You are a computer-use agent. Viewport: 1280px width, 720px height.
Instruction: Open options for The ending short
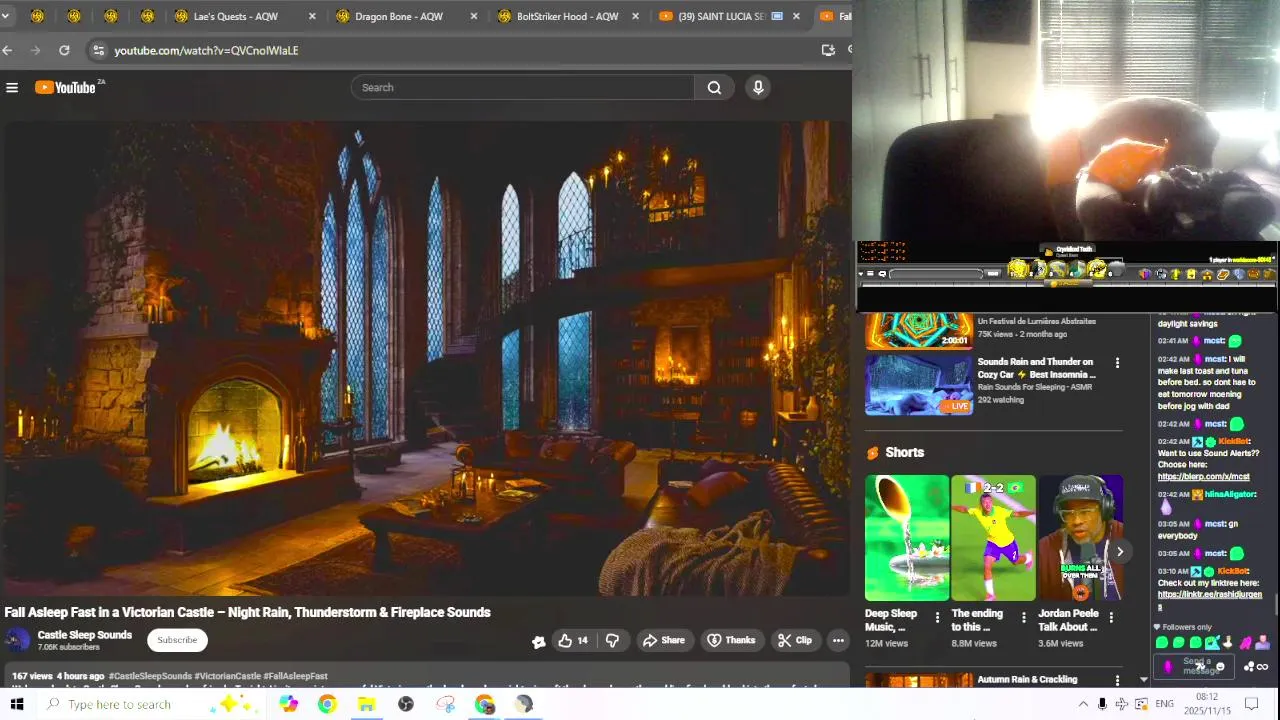1023,618
